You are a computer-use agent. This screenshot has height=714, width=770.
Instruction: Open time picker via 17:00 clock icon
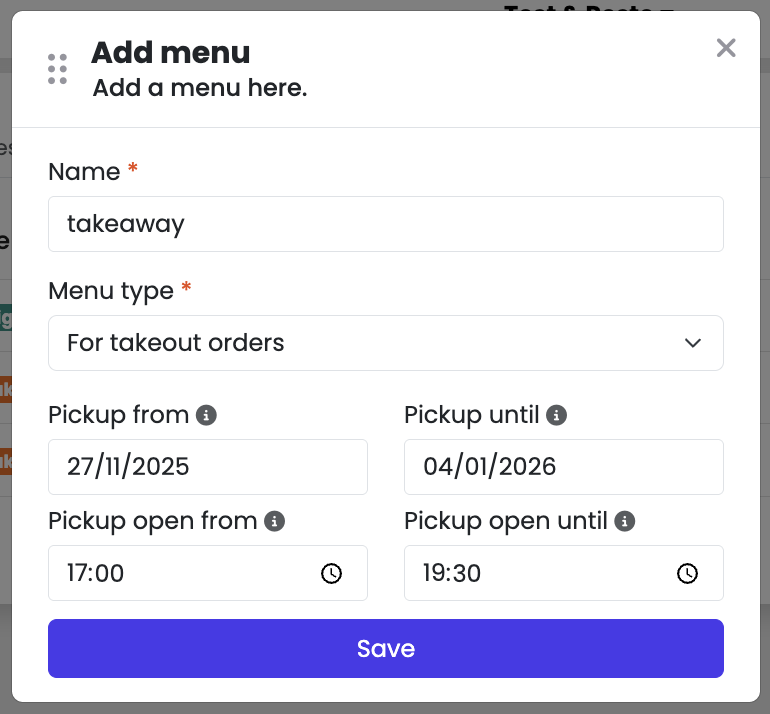[x=331, y=573]
